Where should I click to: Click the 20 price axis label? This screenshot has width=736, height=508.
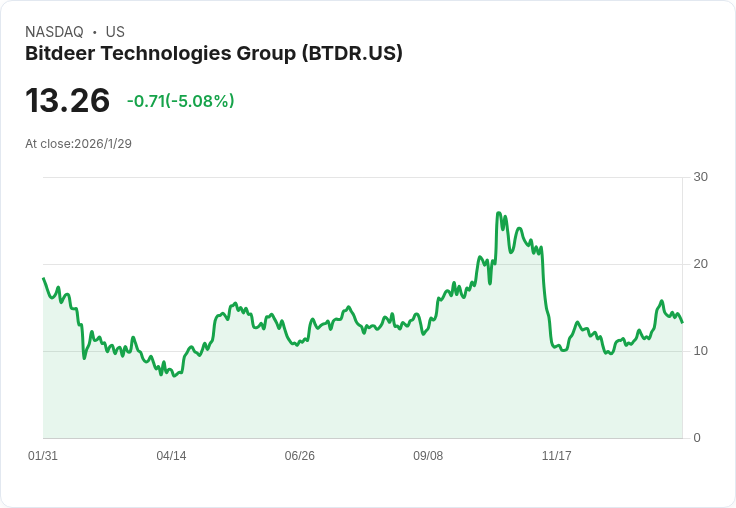pos(700,264)
